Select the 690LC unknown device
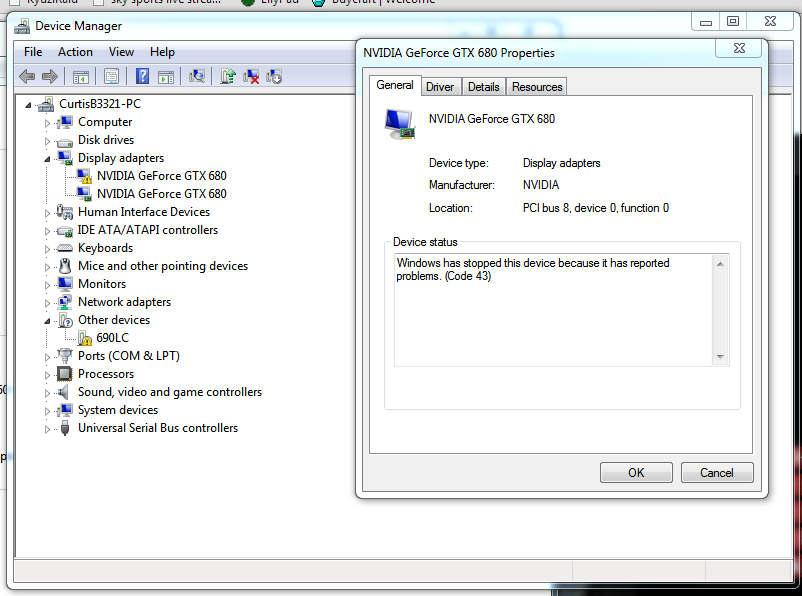The width and height of the screenshot is (802, 596). (113, 338)
